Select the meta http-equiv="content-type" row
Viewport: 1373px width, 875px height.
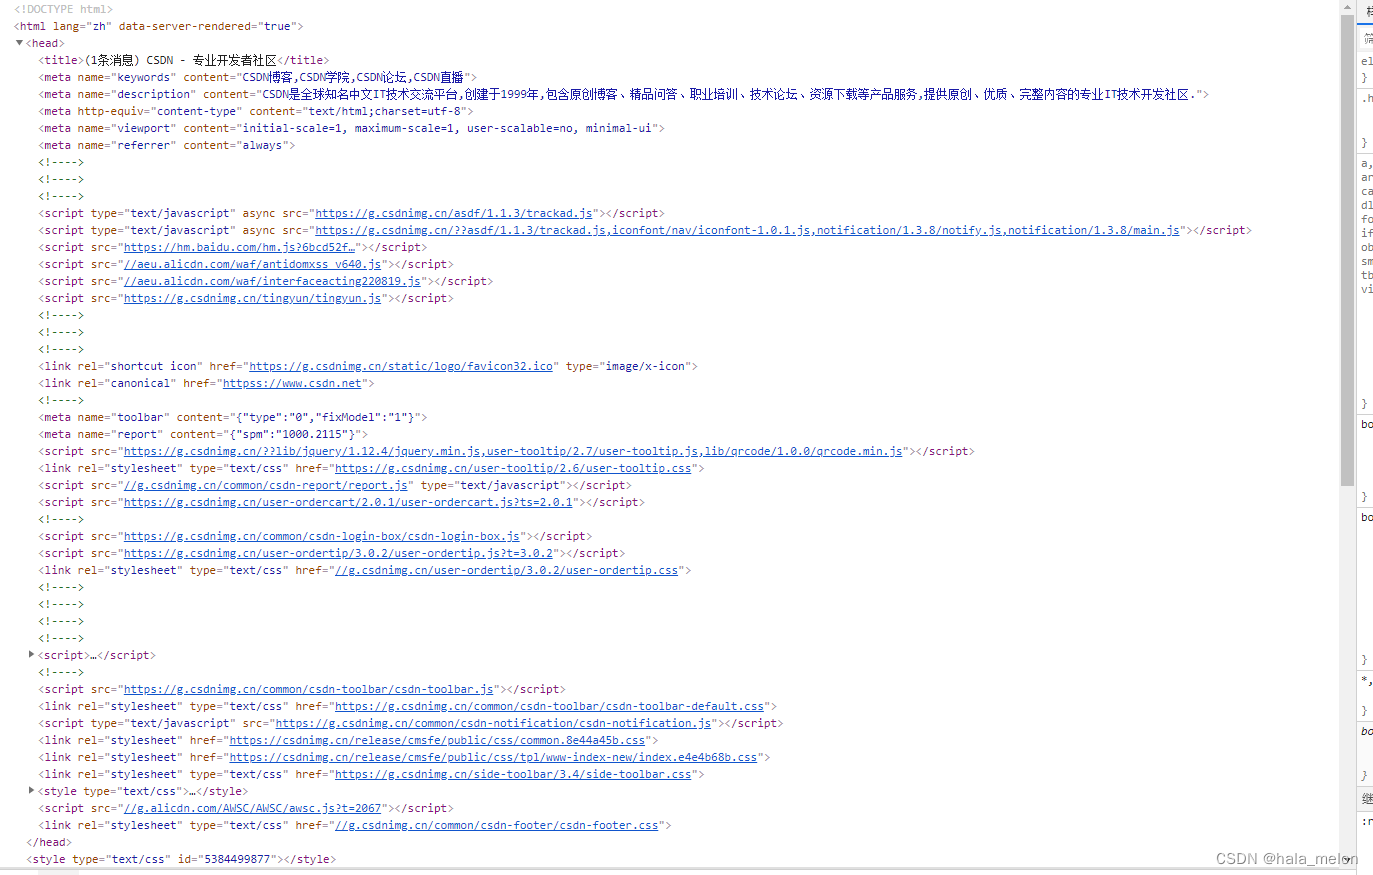tap(256, 111)
